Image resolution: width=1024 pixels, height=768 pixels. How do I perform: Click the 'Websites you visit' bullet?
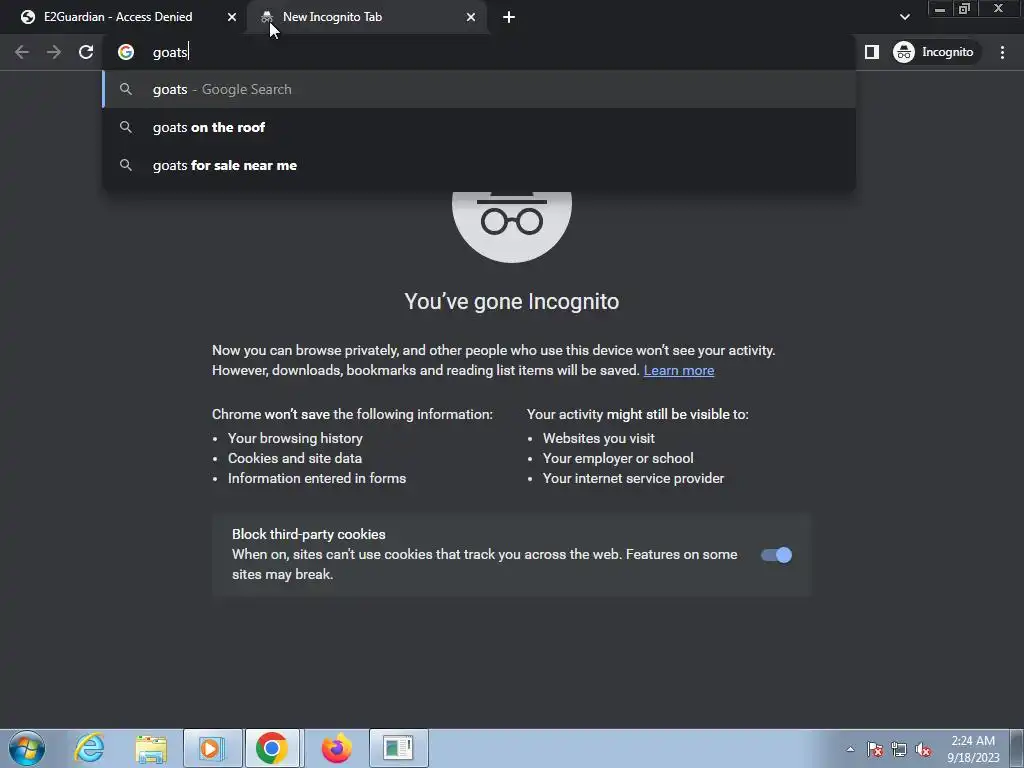(x=598, y=438)
